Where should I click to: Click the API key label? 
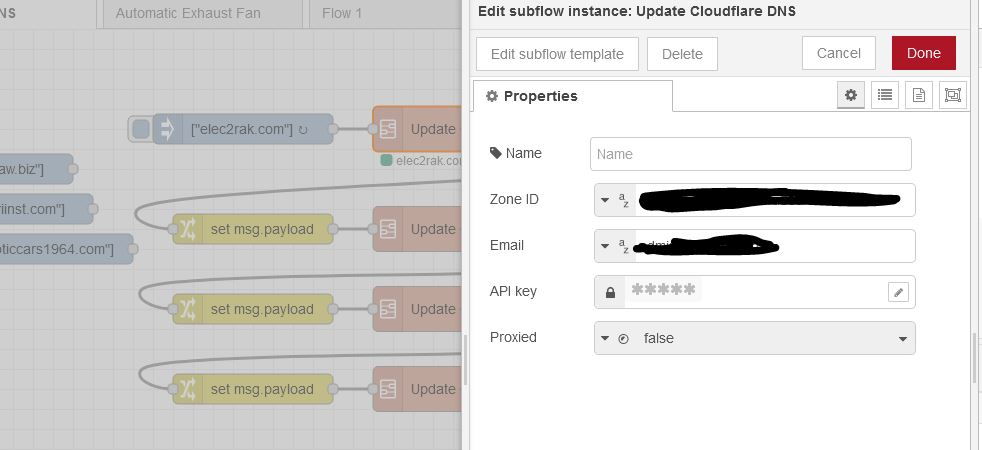(x=513, y=291)
